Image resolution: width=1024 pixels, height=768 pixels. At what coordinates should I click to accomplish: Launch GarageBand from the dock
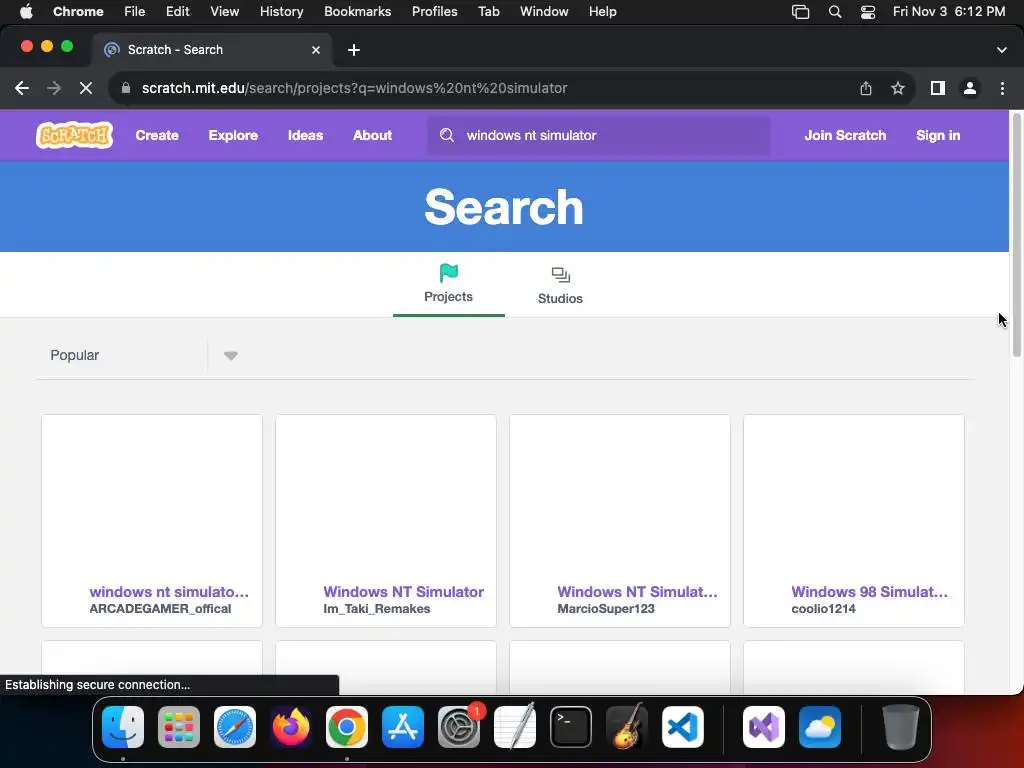click(x=627, y=727)
